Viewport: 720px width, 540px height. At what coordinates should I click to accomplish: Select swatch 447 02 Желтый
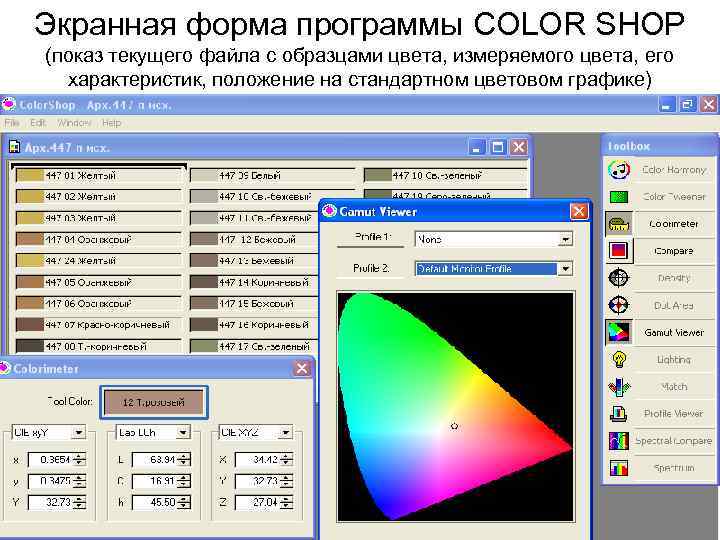pyautogui.click(x=99, y=197)
